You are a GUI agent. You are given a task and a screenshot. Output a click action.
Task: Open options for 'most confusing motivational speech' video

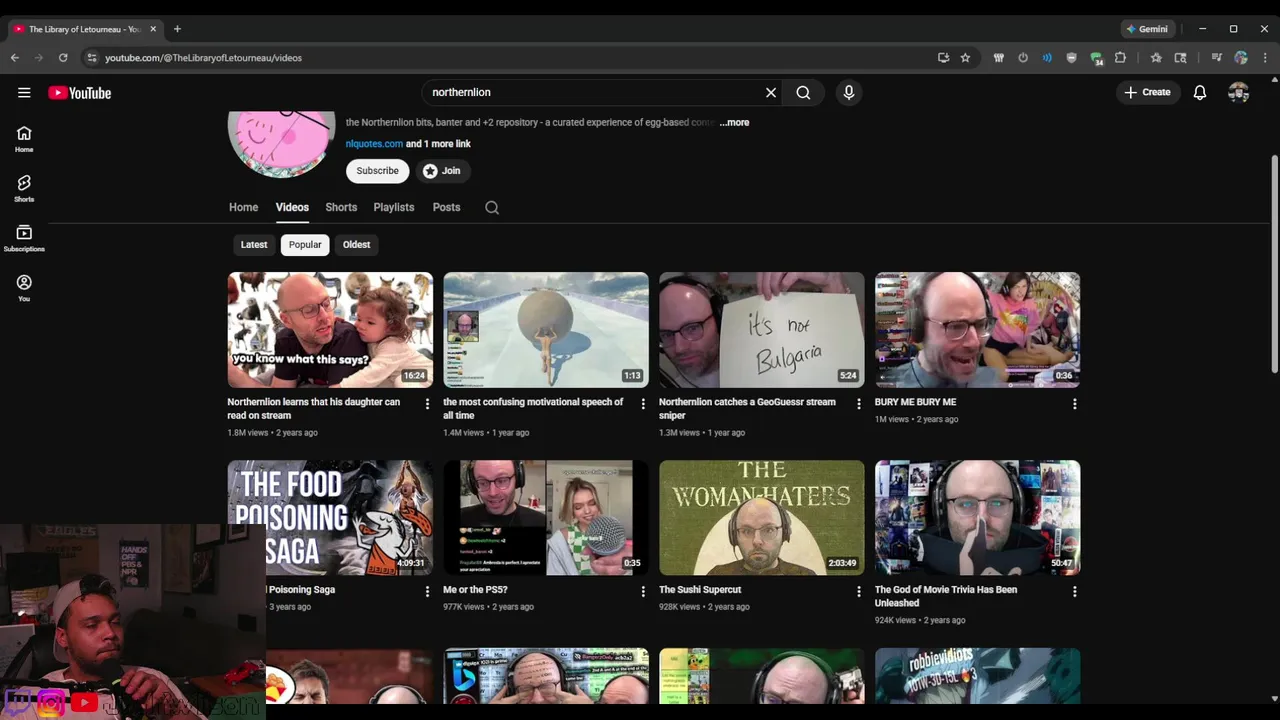pos(643,404)
